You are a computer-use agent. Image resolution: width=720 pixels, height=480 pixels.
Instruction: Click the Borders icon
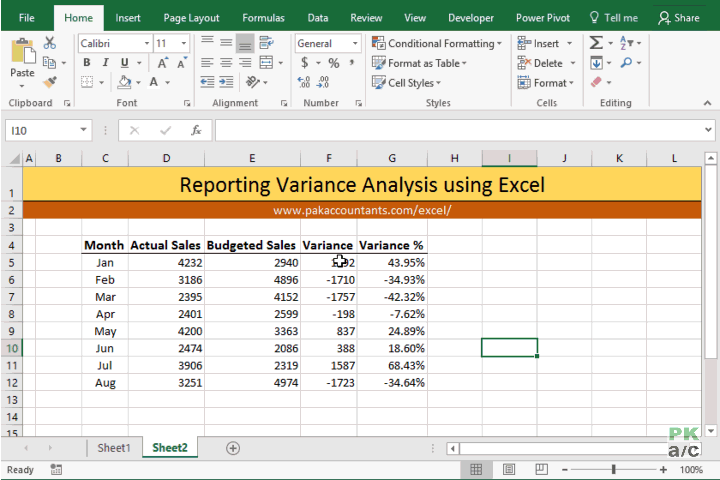87,82
